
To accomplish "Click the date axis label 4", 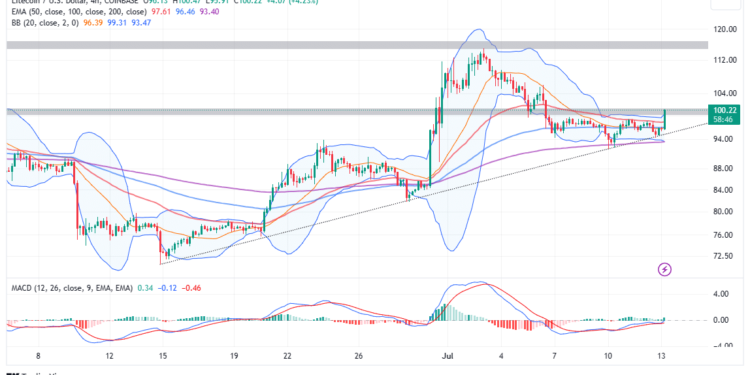I will pyautogui.click(x=501, y=355).
